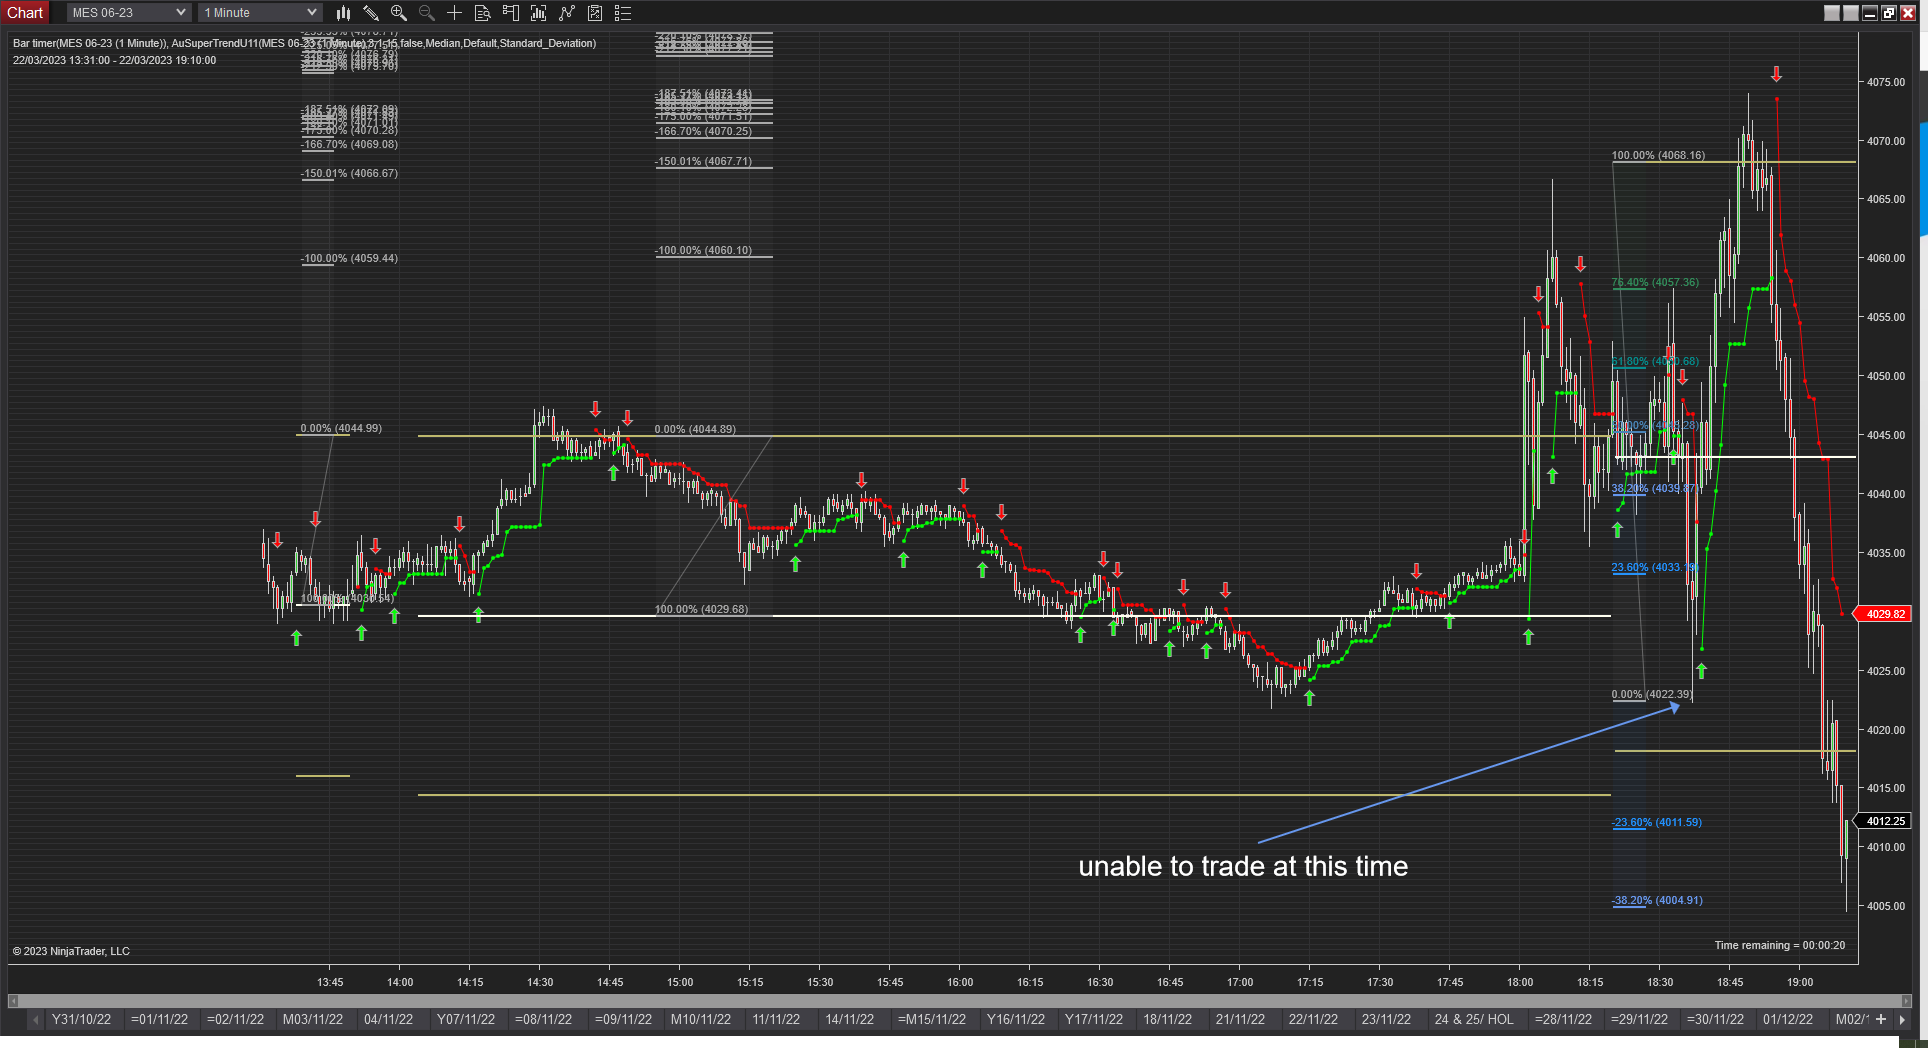Click the -23.60% (4011.59) Fibonacci label

point(1657,822)
